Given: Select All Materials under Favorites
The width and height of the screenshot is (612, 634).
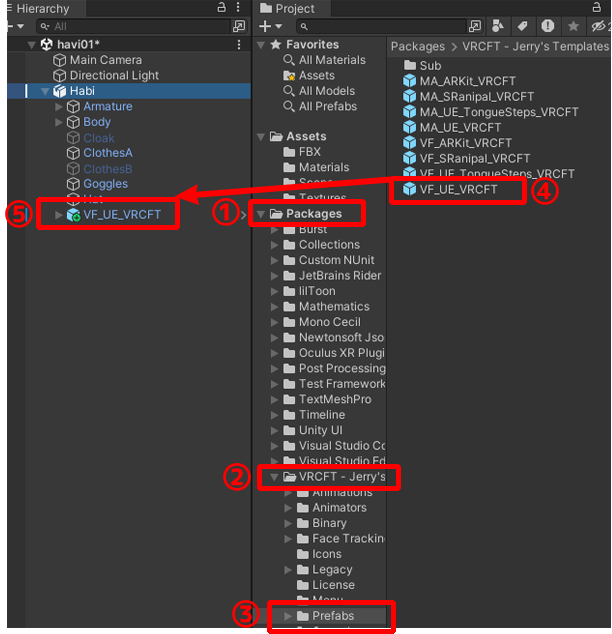Looking at the screenshot, I should 333,60.
